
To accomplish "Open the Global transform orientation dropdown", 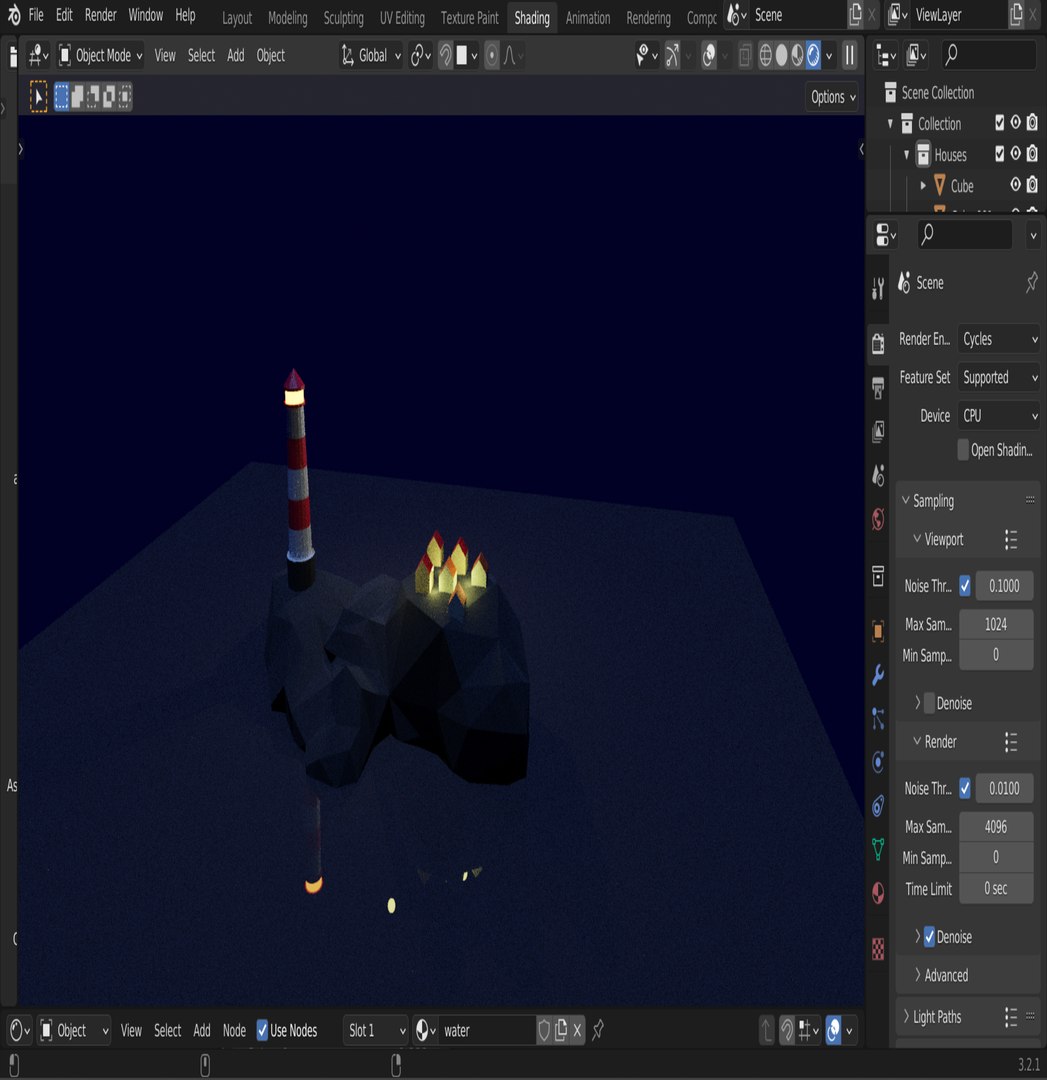I will (371, 56).
